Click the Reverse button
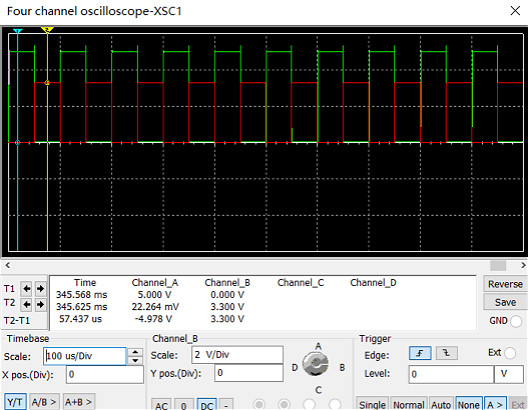Image resolution: width=528 pixels, height=410 pixels. coord(505,284)
